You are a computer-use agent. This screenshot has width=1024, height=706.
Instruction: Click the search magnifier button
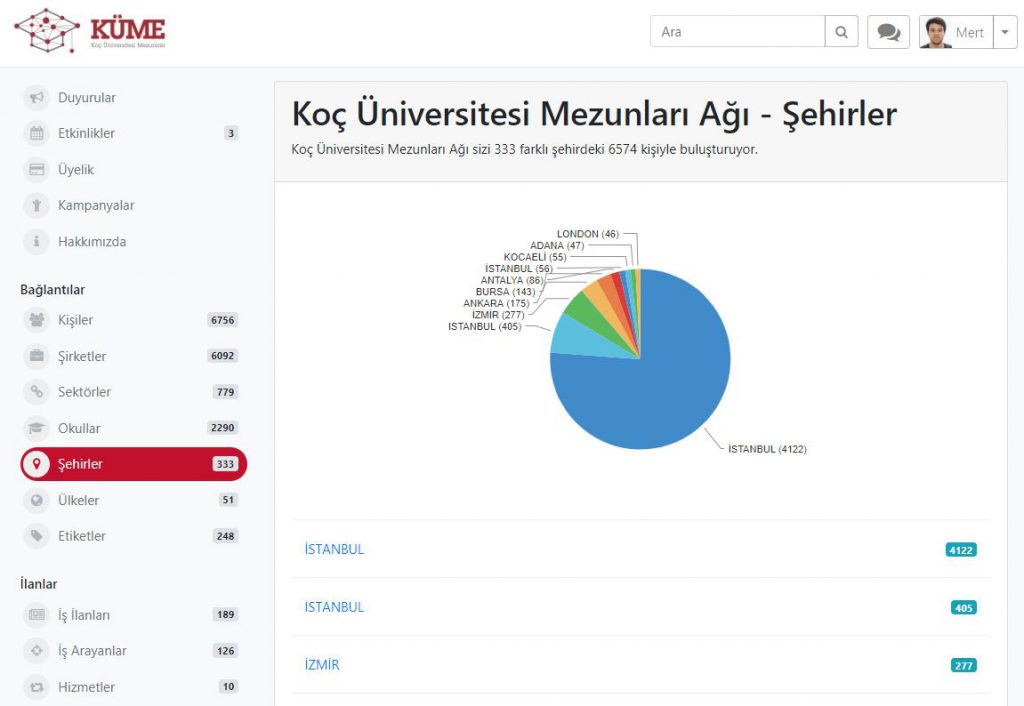coord(841,31)
